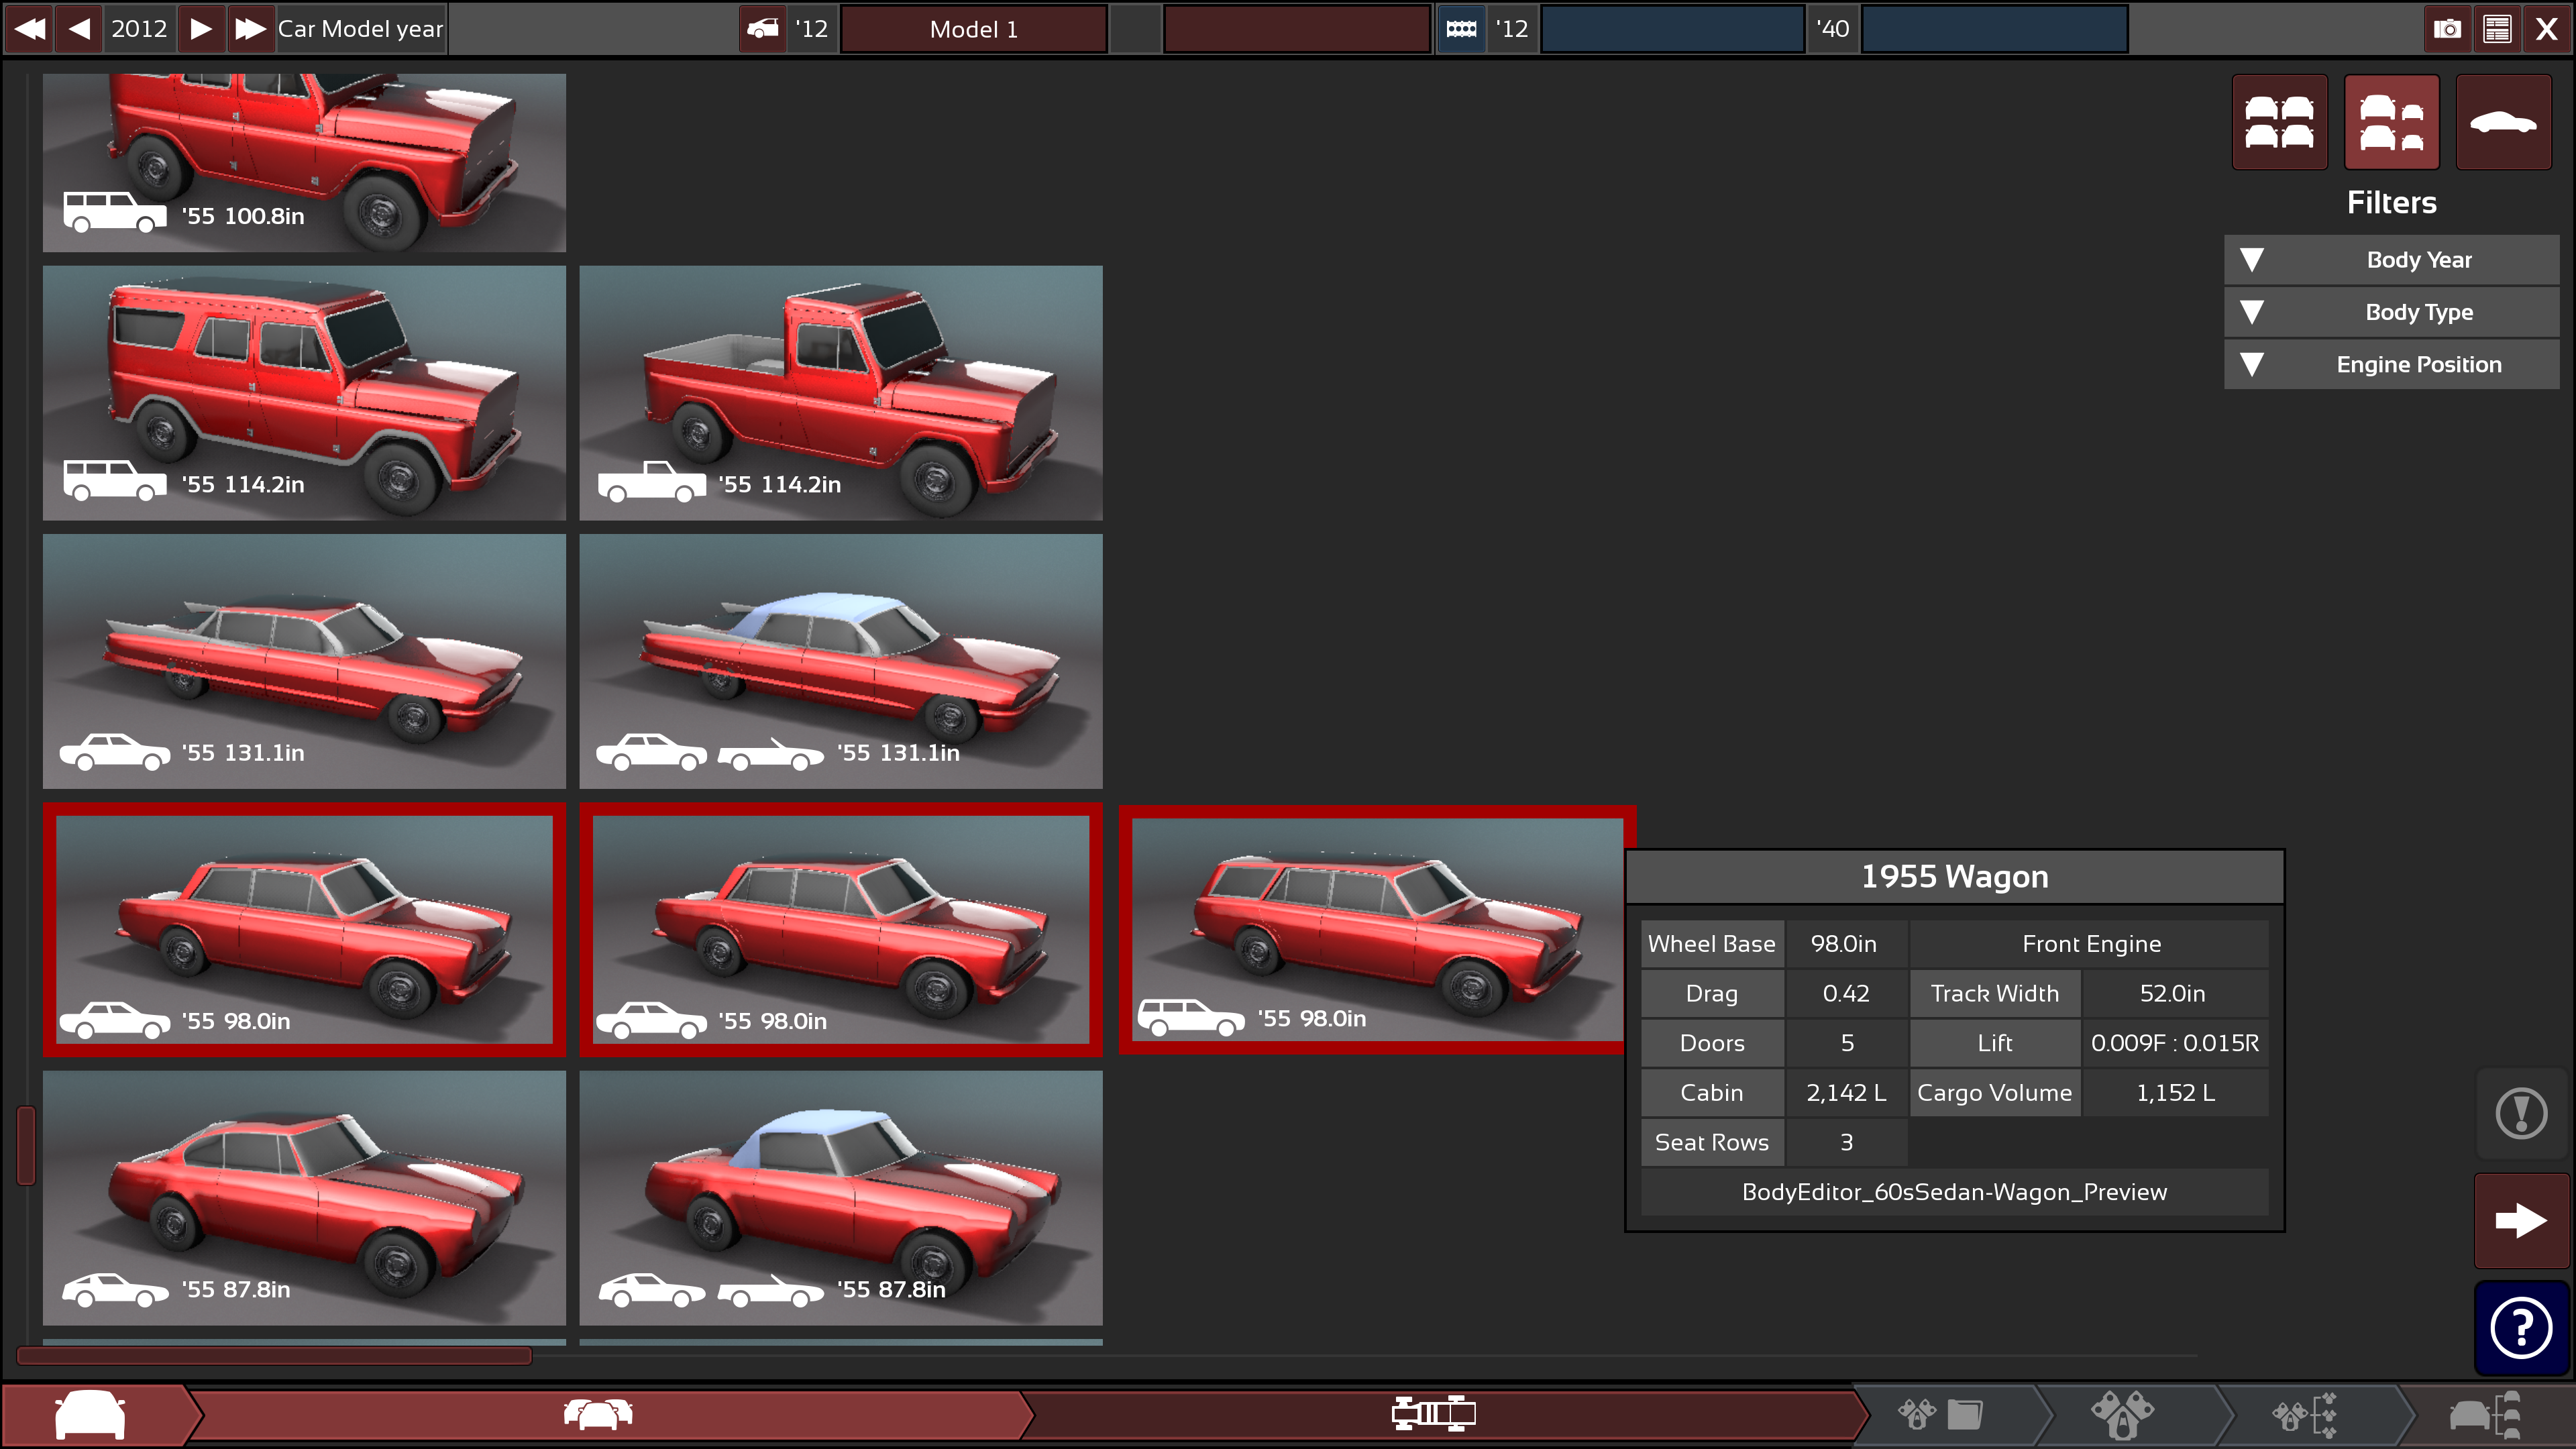Select the '55 87.8in coupe body

click(304, 1198)
